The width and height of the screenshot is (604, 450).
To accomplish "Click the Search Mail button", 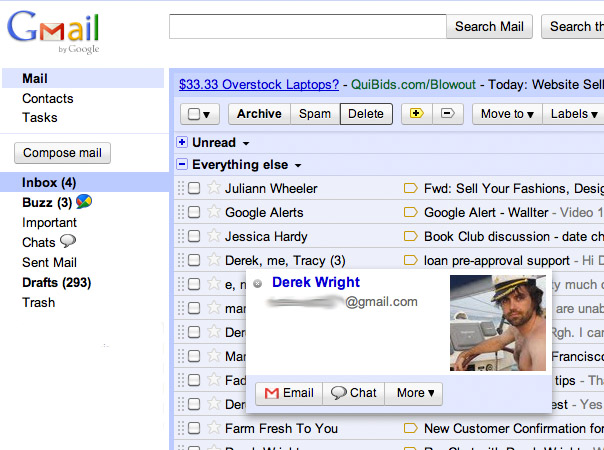I will coord(489,27).
